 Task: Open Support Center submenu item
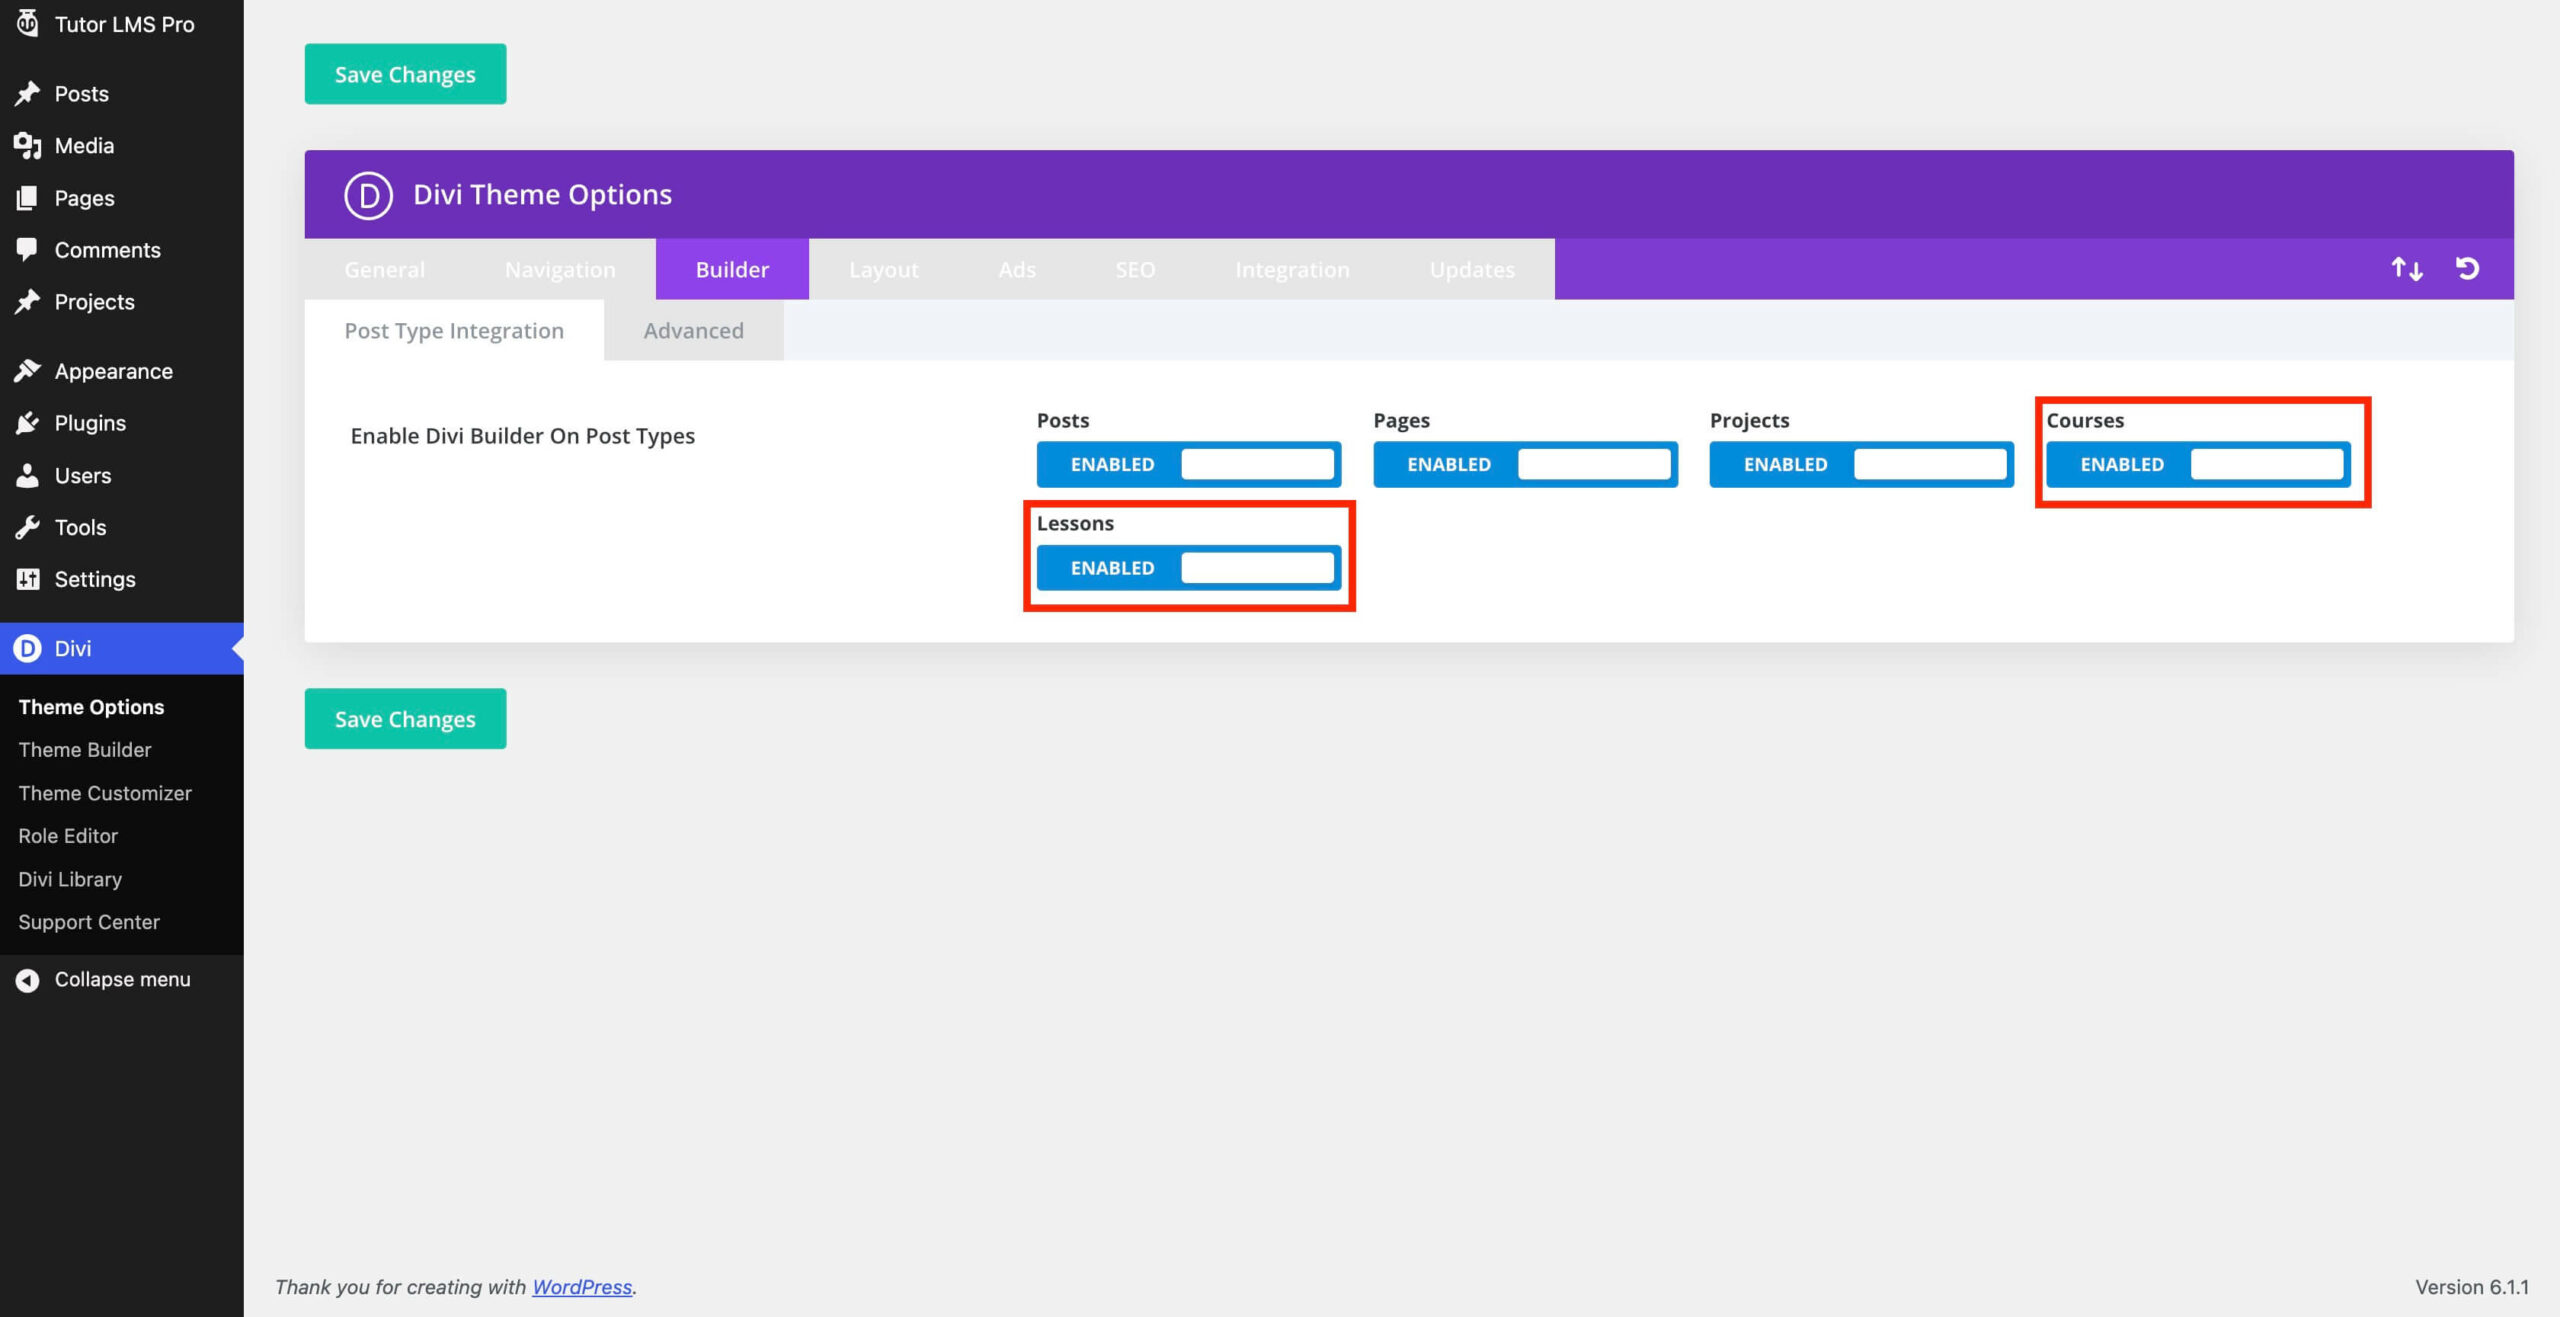pos(89,922)
